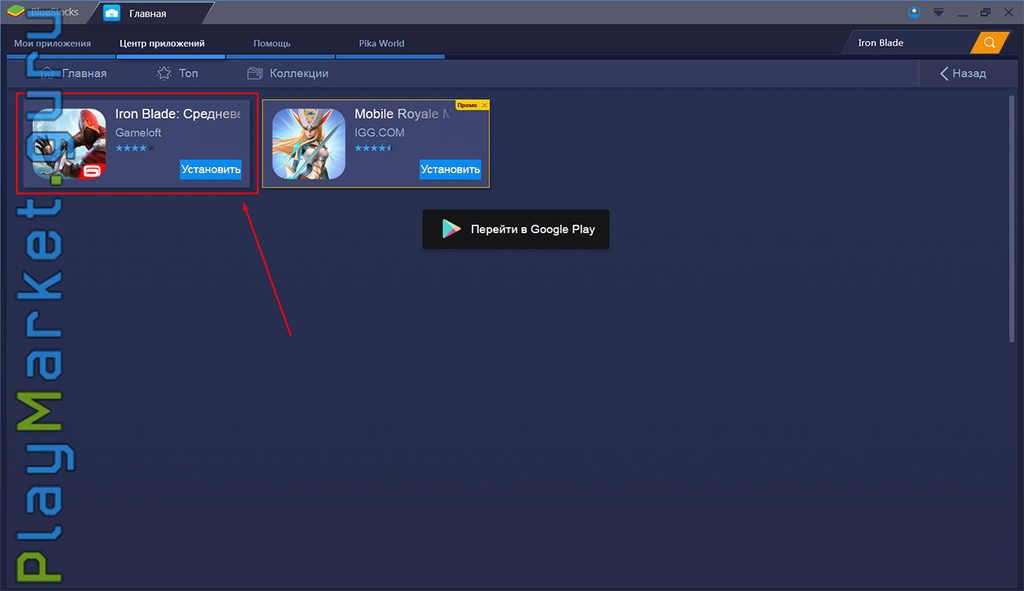Install Mobile Royale with Установить
Viewport: 1024px width, 591px height.
pyautogui.click(x=450, y=169)
